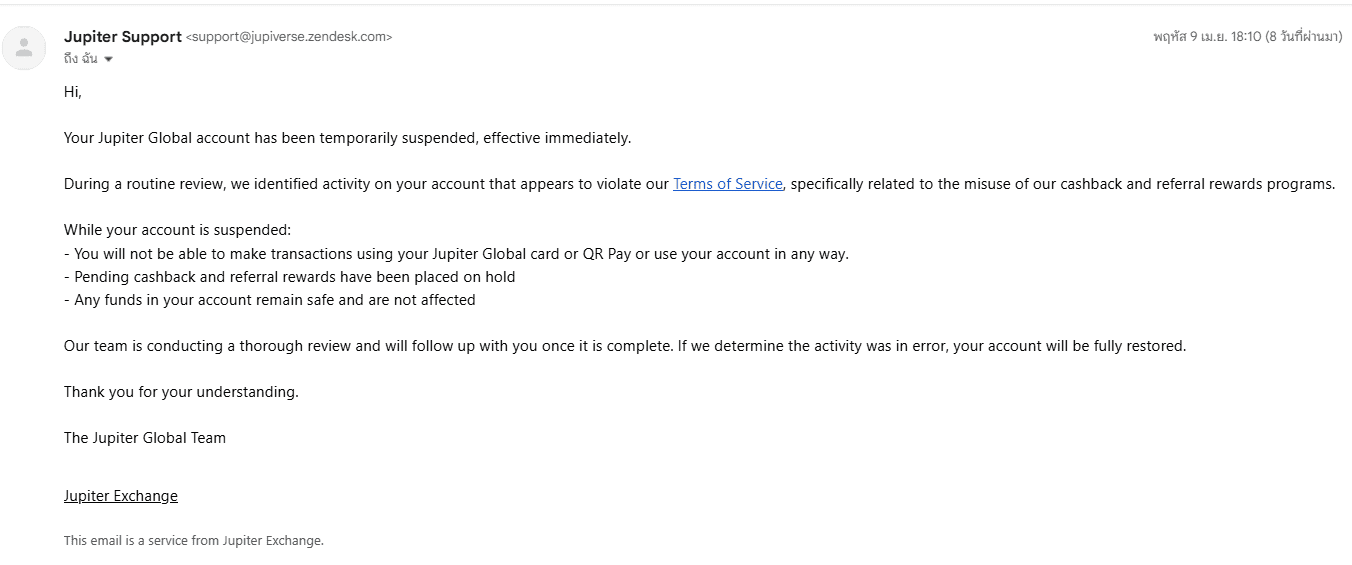Click "The Jupiter Global Team" signature
Viewport: 1352px width, 565px height.
pos(145,438)
